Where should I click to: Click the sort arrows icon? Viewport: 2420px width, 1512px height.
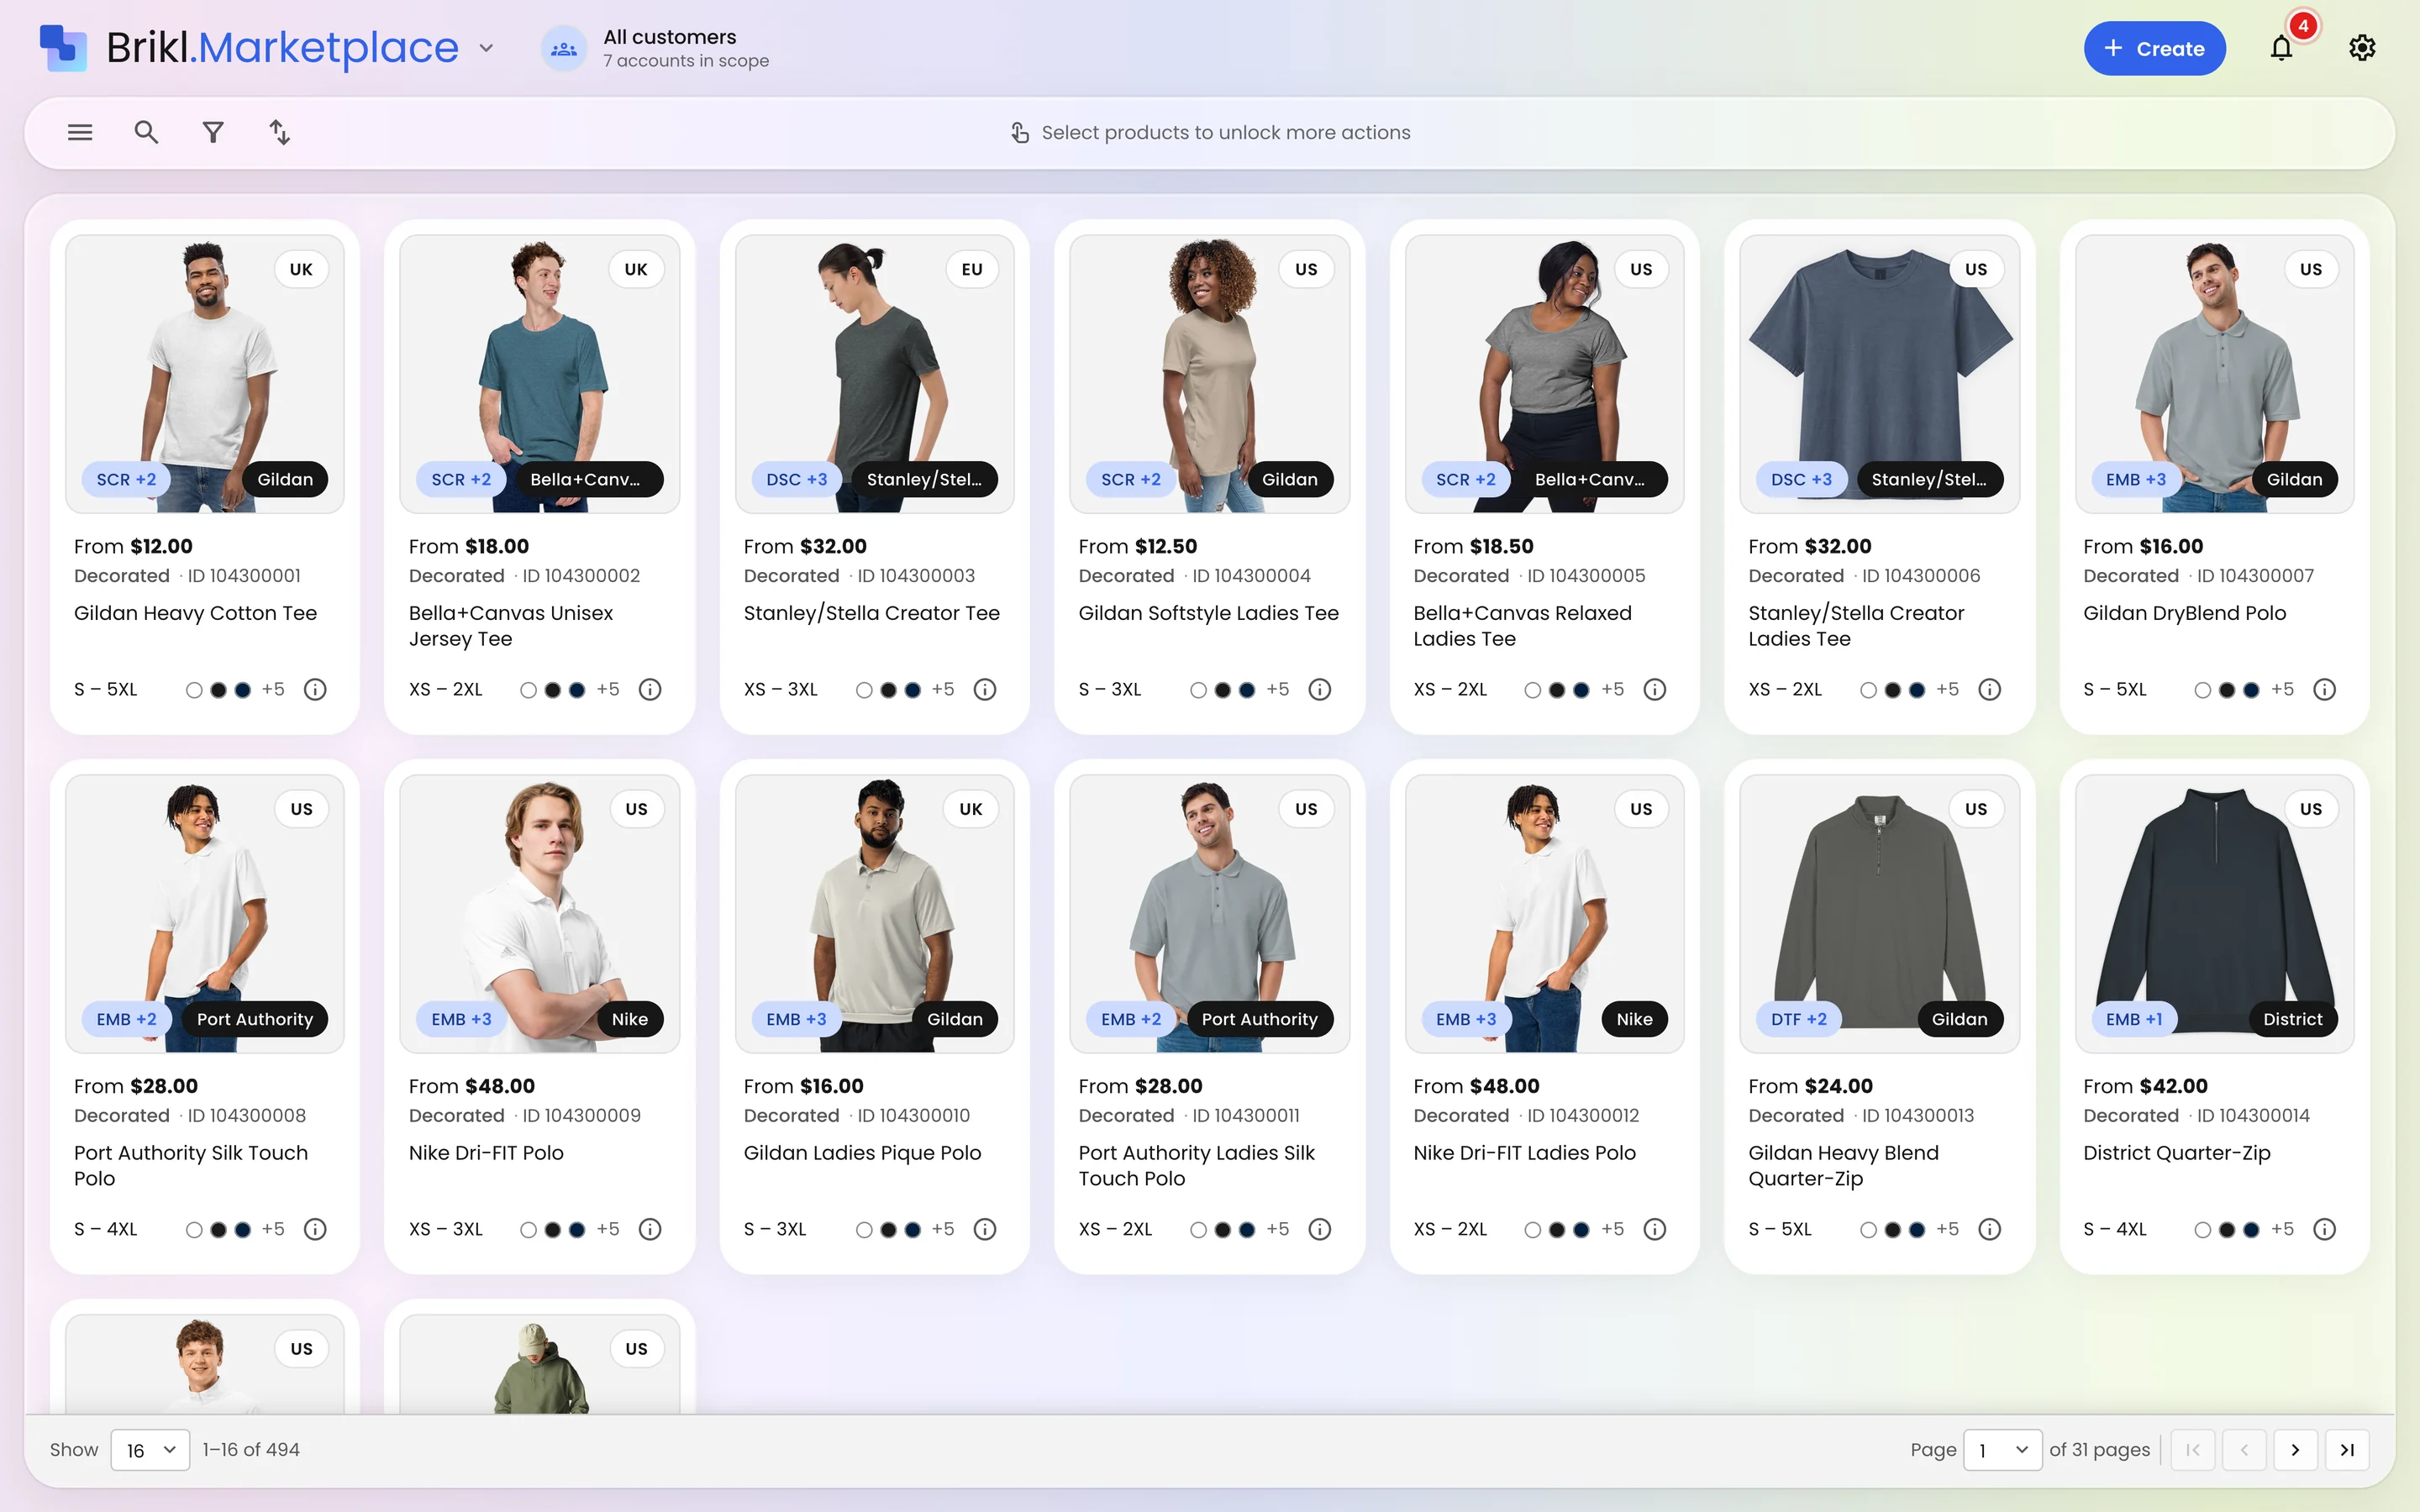280,132
